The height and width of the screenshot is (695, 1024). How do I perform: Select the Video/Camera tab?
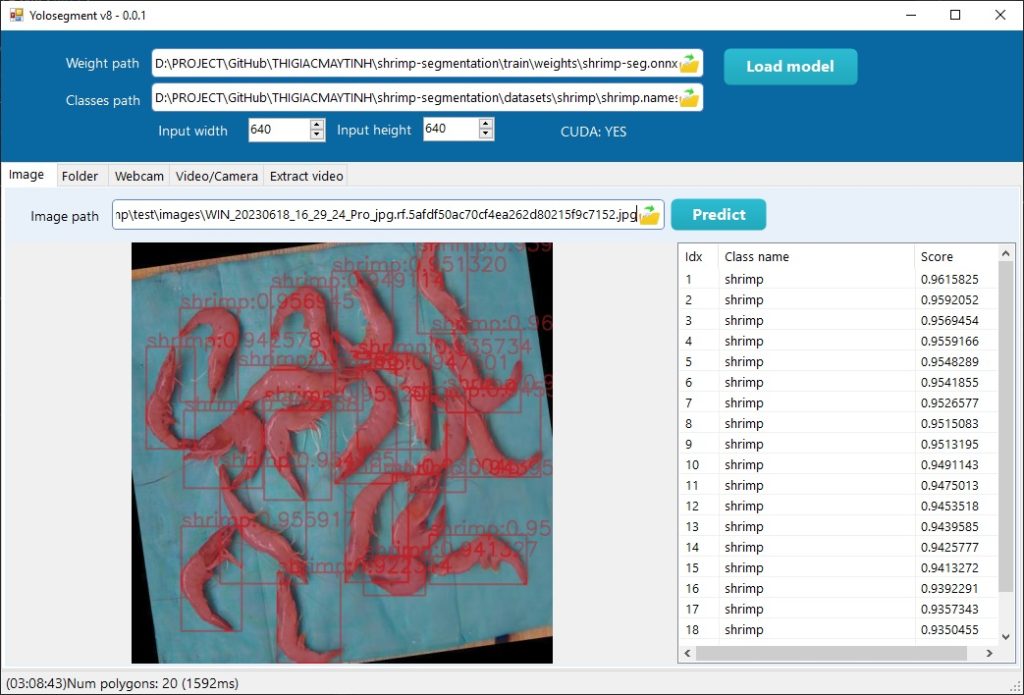pyautogui.click(x=216, y=175)
